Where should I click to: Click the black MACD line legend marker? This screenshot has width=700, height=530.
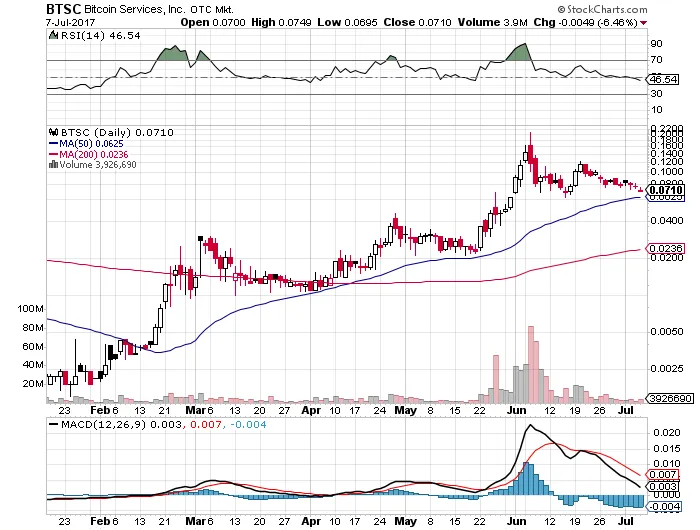54,424
